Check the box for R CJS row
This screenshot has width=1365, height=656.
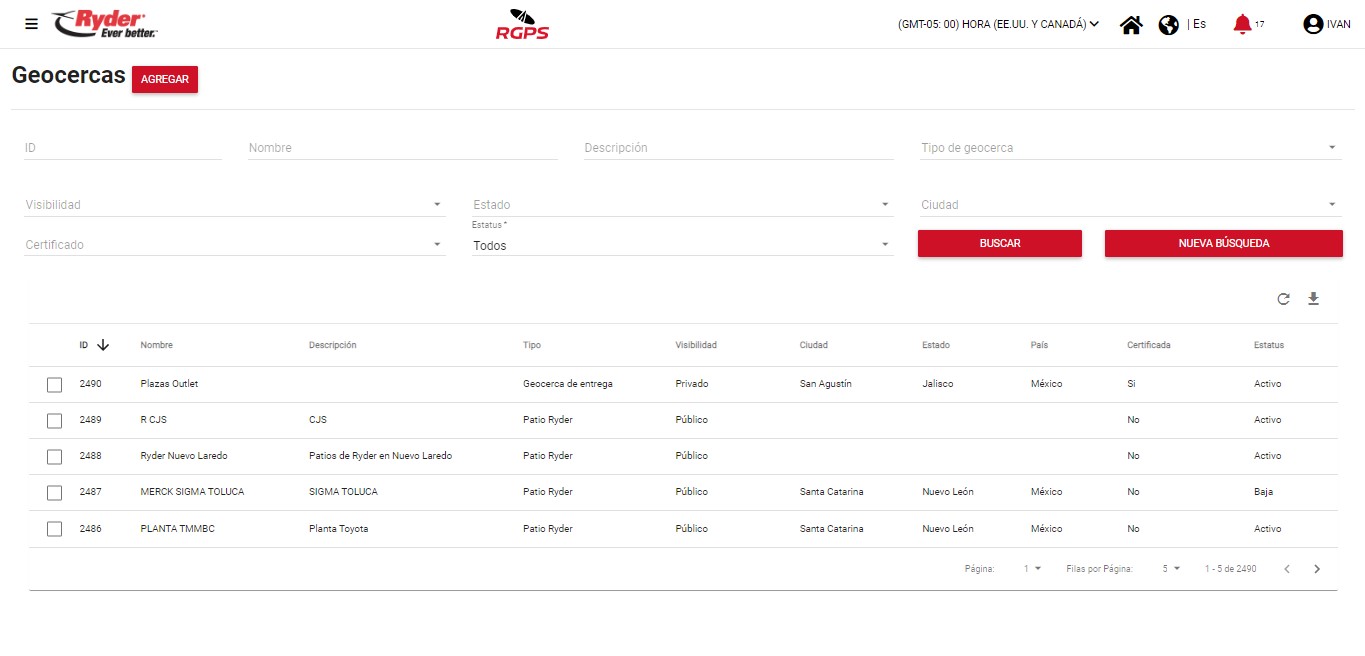55,421
